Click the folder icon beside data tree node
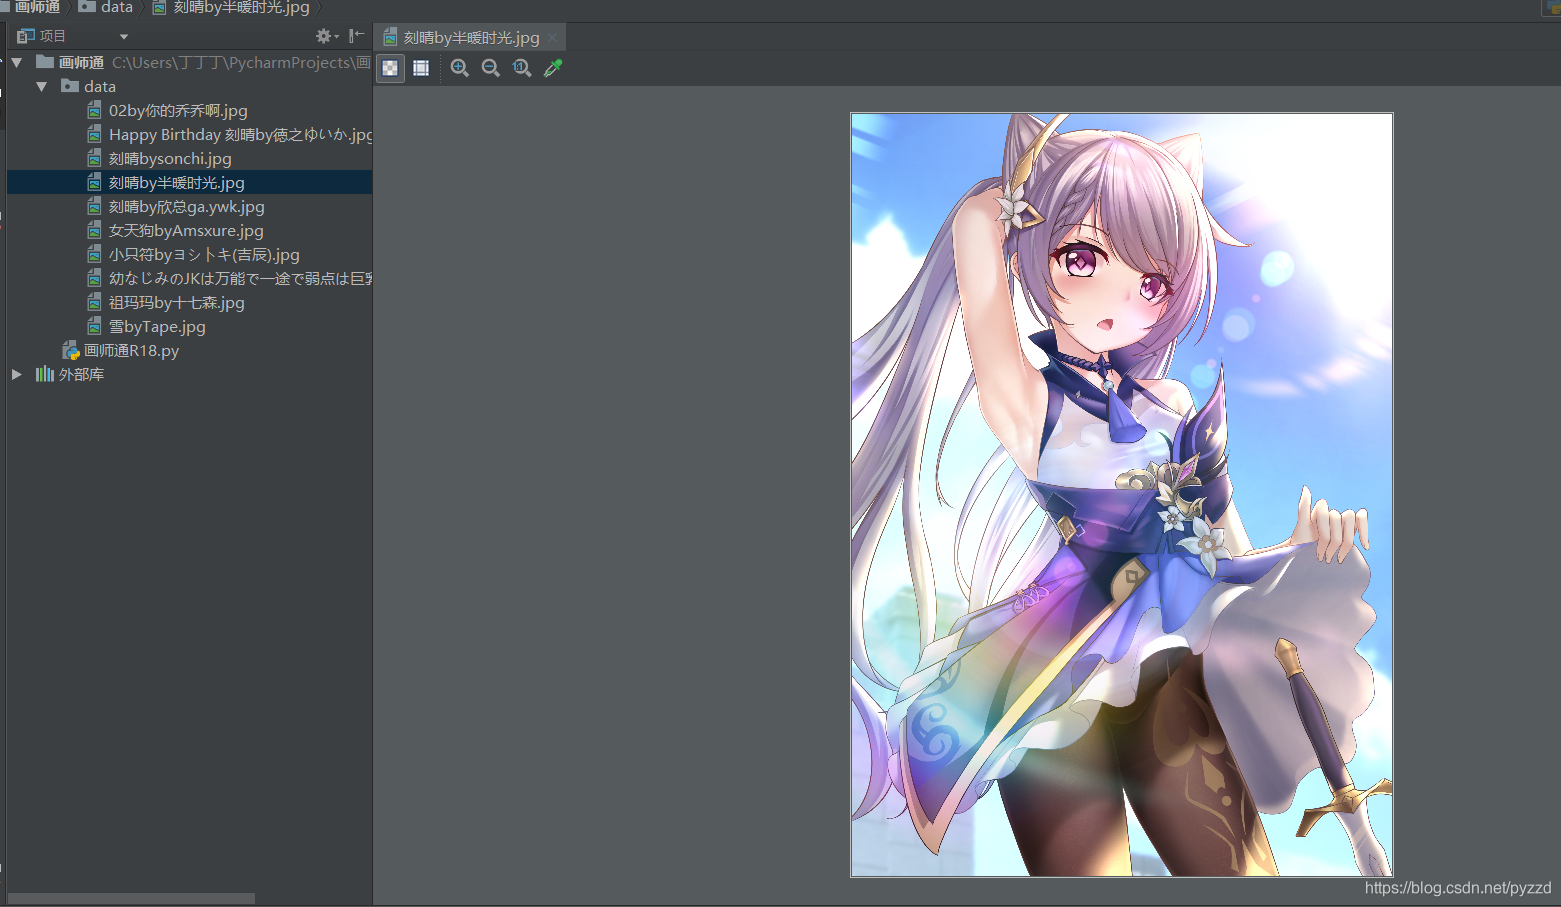Screen dimensions: 1561x907 point(70,86)
